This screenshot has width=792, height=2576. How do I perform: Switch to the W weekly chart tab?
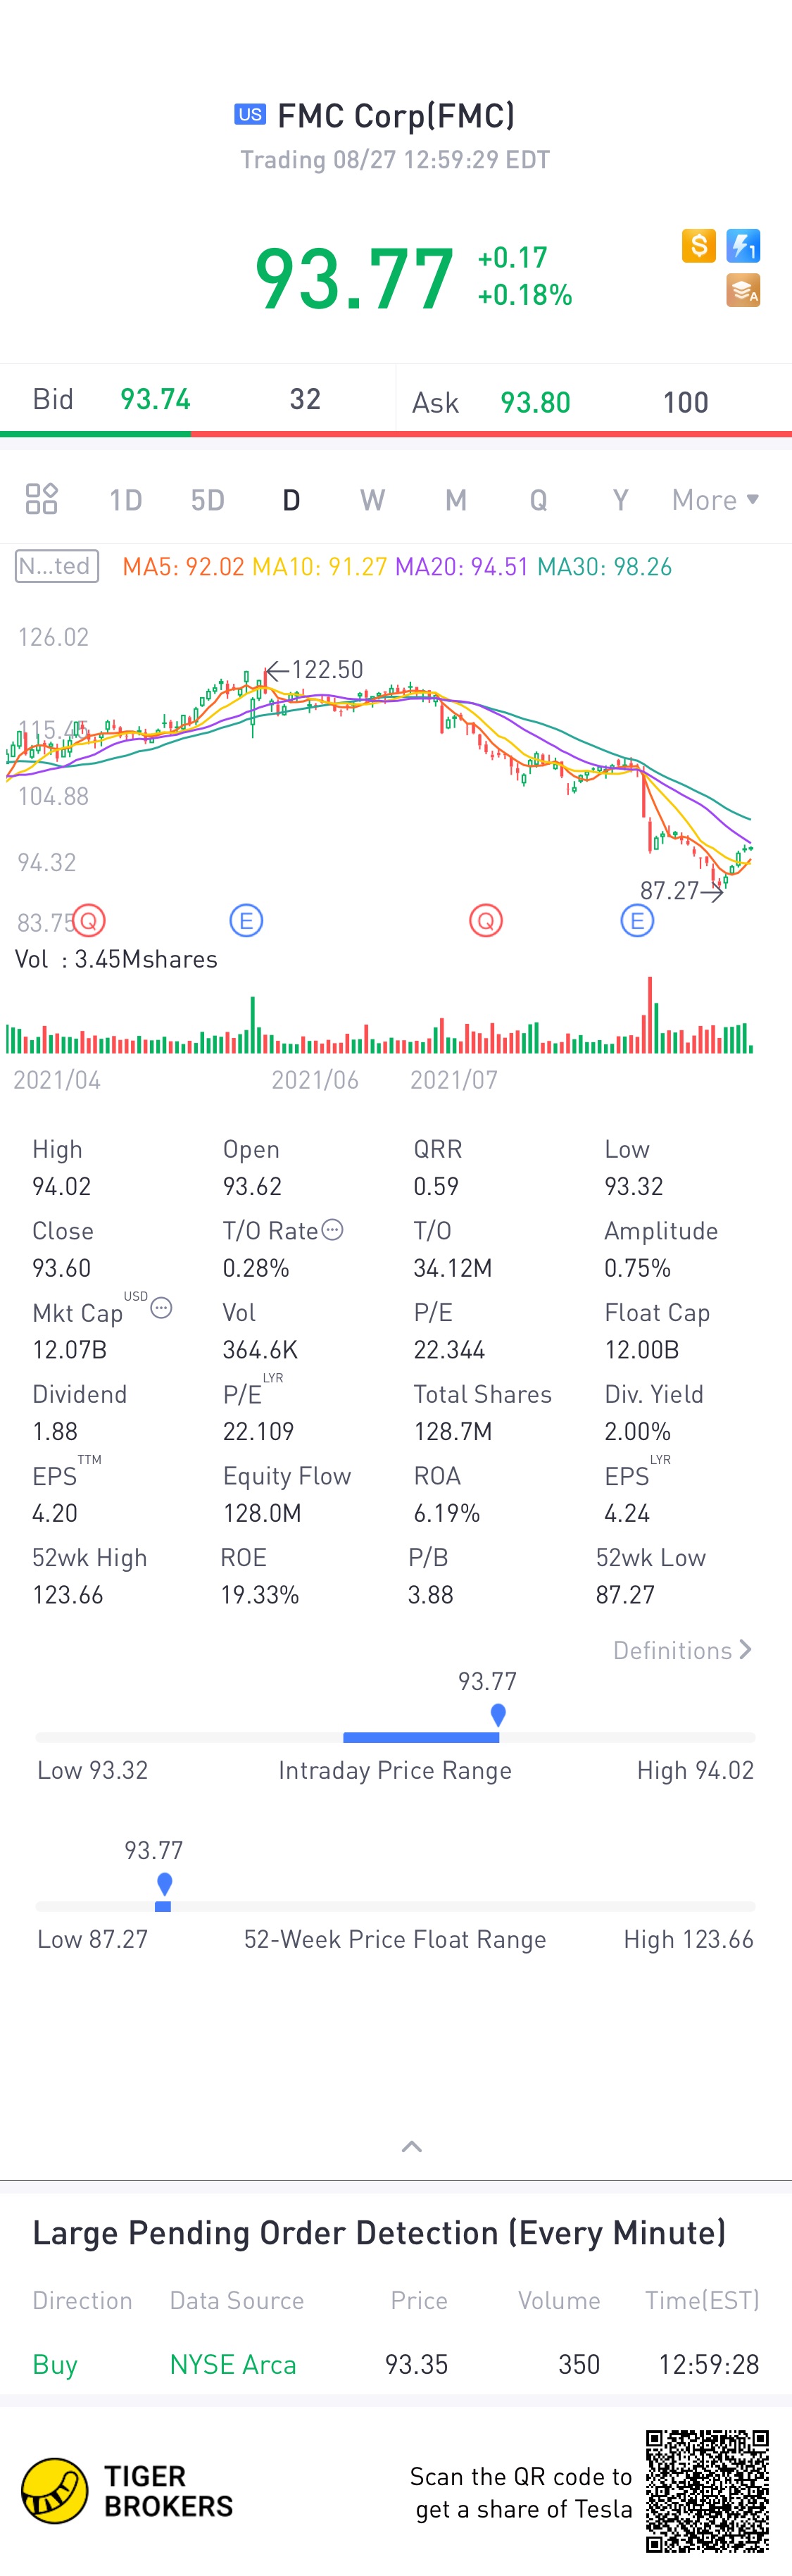tap(372, 500)
